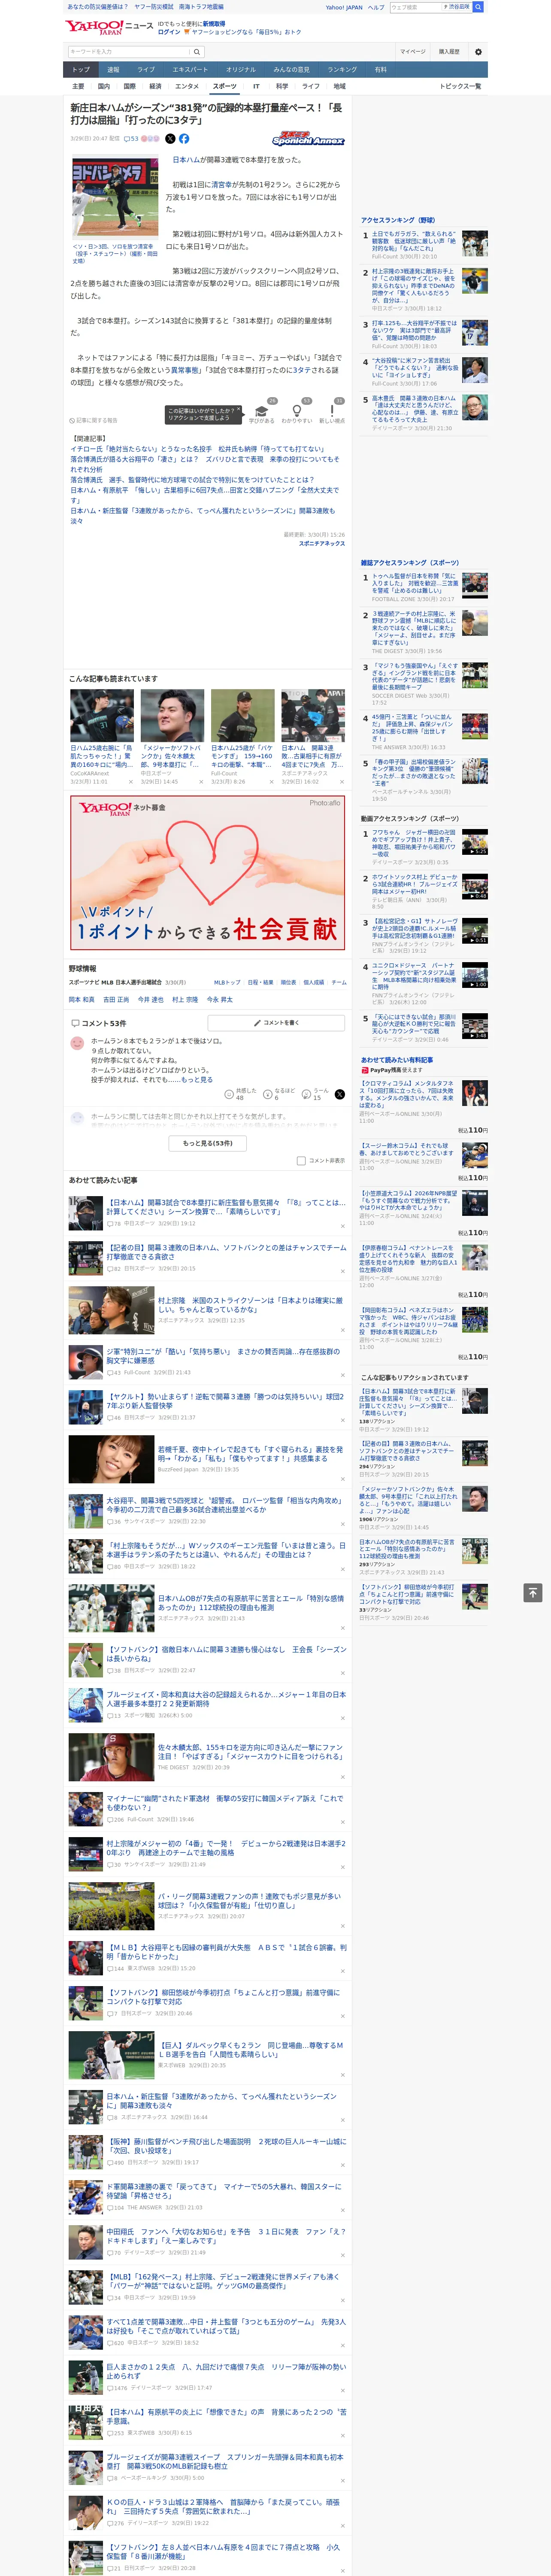Select the 'IT' category tab
This screenshot has height=2576, width=551.
point(256,86)
